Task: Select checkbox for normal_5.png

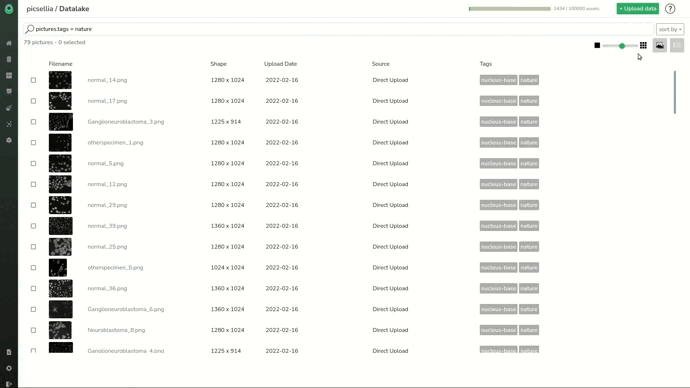Action: (33, 163)
